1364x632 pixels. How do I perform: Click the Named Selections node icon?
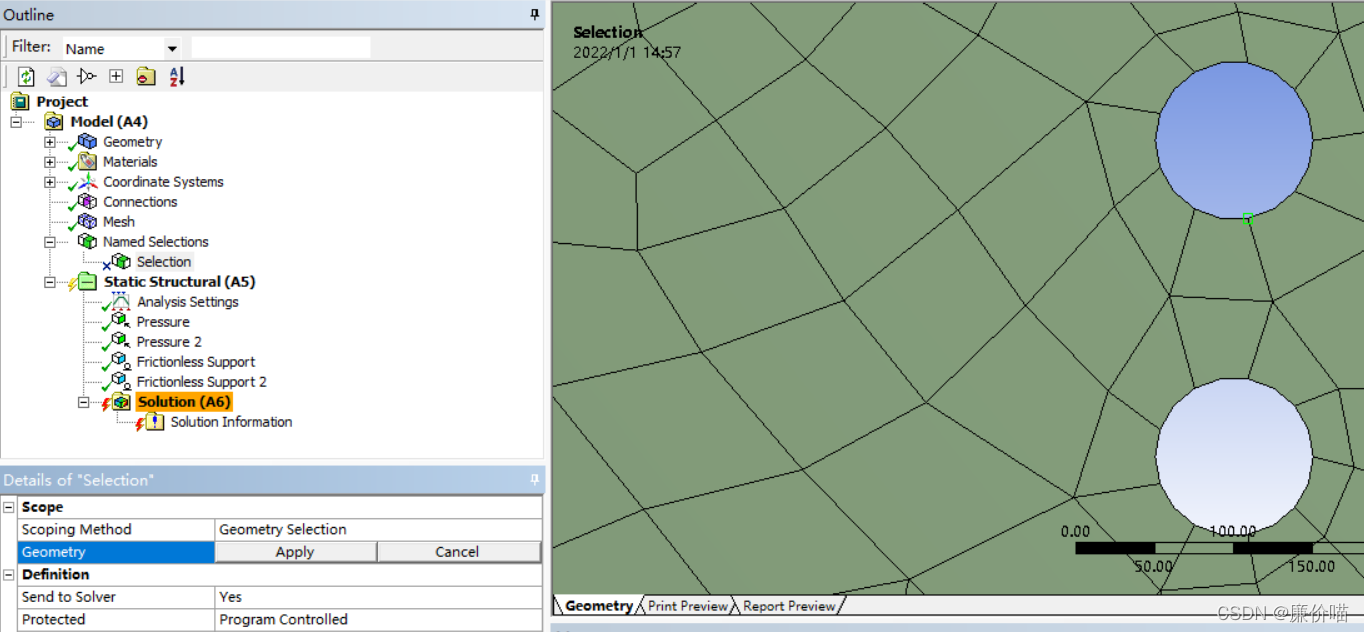pyautogui.click(x=87, y=242)
